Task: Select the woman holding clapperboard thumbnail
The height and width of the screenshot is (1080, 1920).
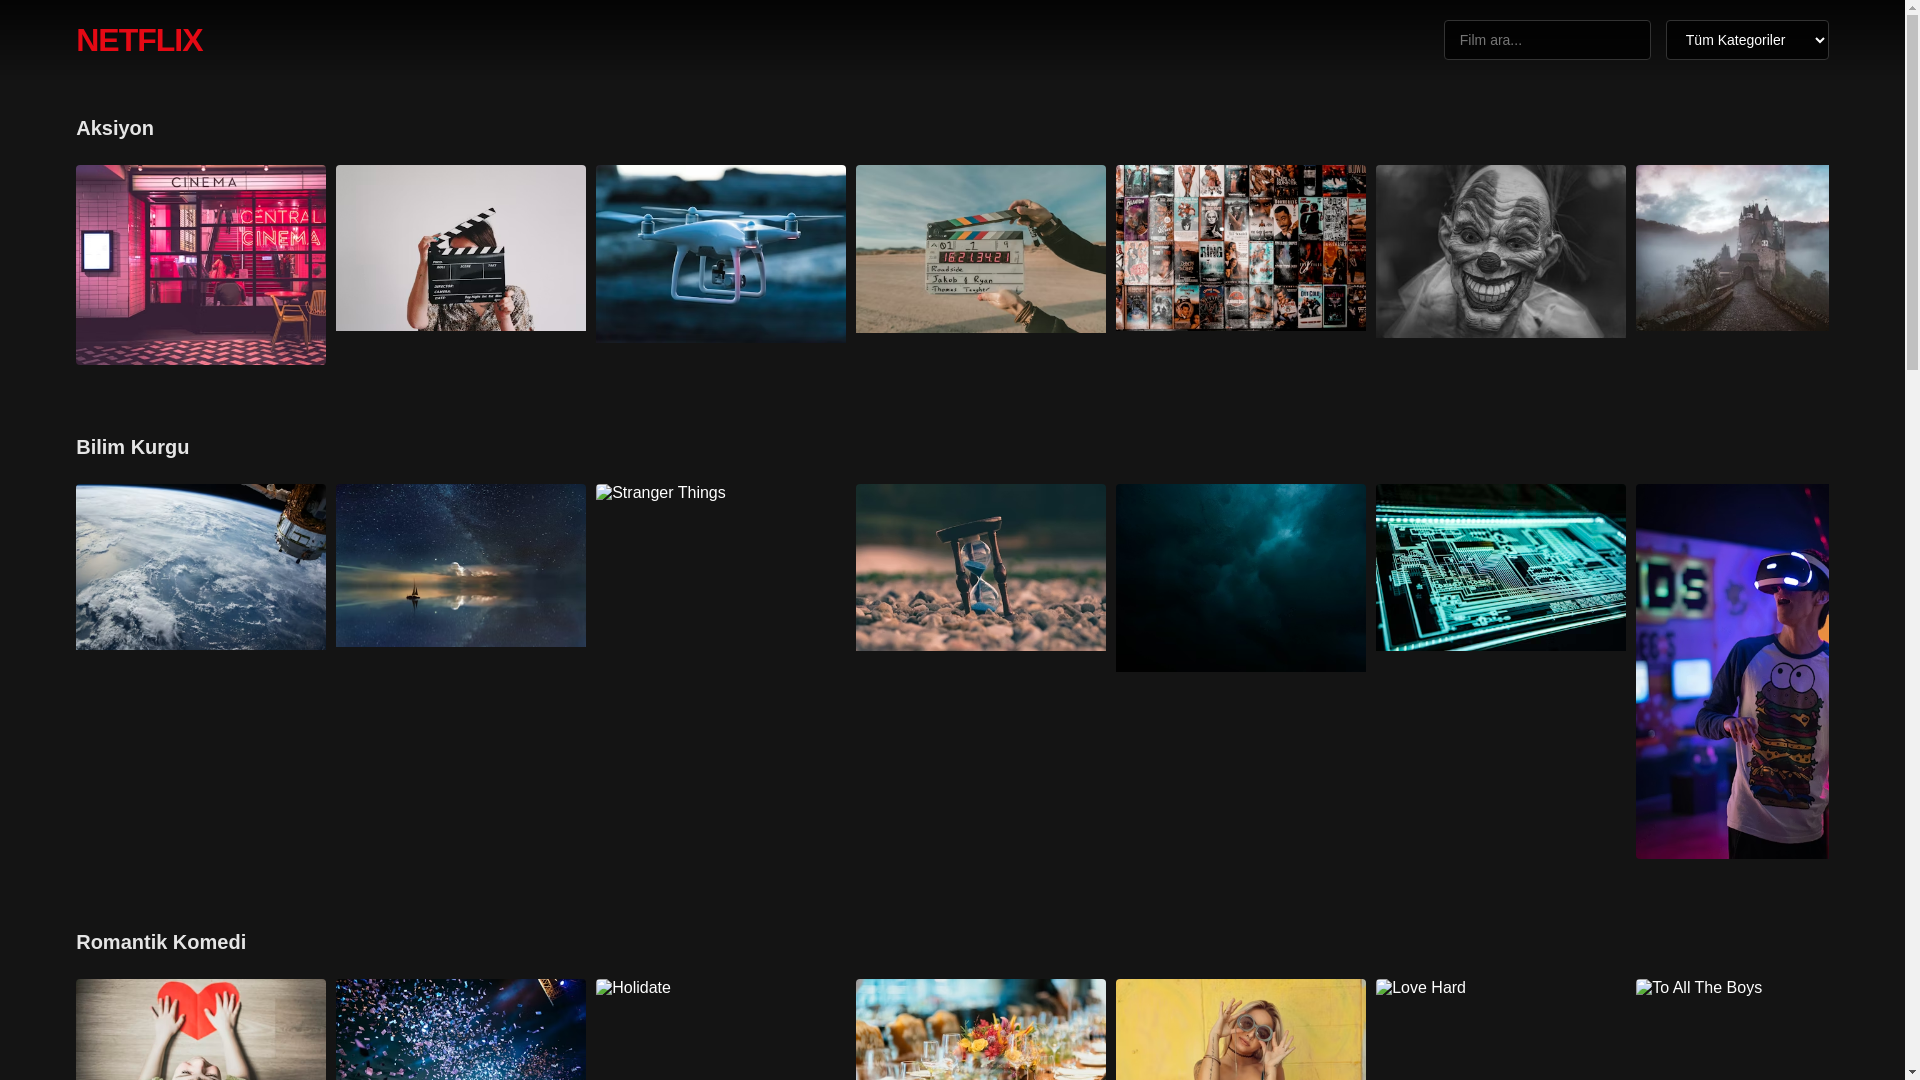Action: (461, 248)
